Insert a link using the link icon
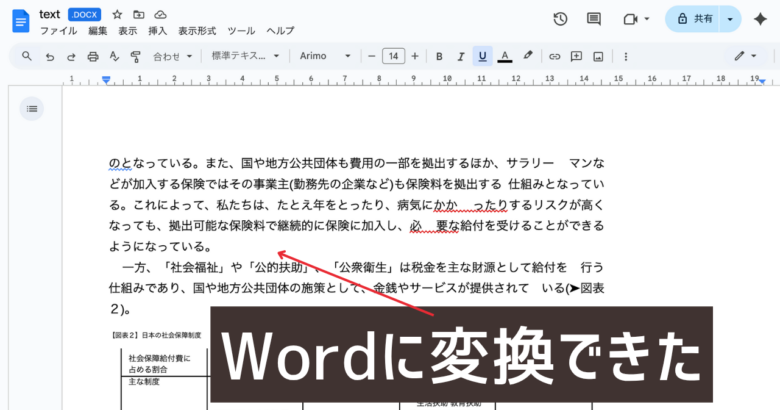The image size is (780, 410). coord(554,56)
